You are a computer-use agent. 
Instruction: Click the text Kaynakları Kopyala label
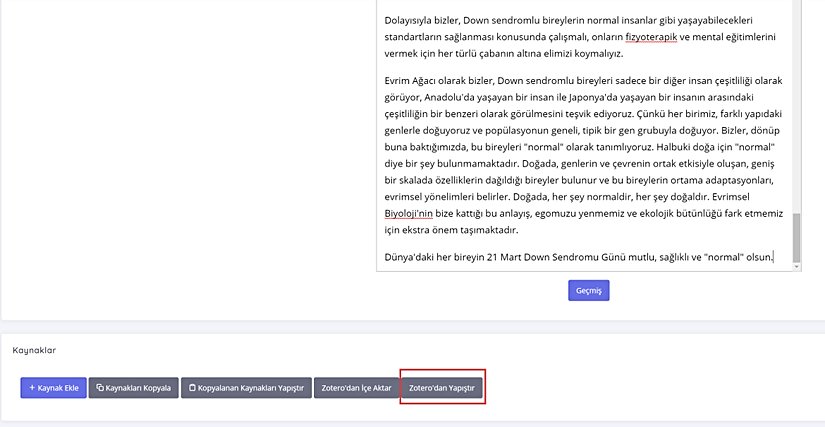point(138,388)
